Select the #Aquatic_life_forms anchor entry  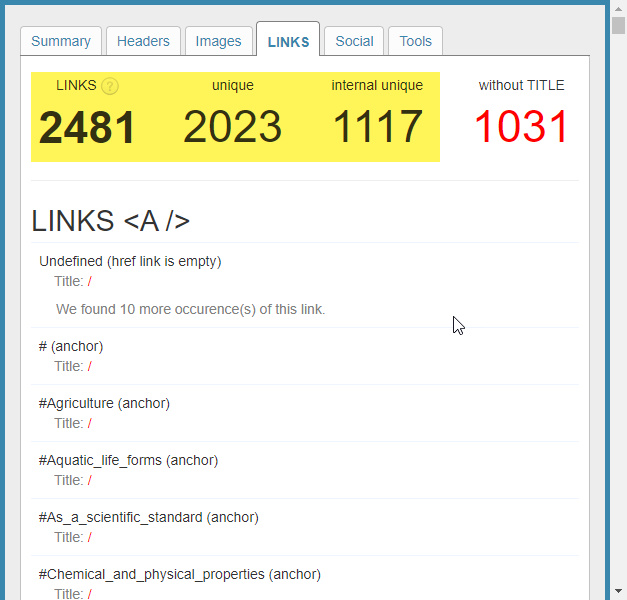128,460
